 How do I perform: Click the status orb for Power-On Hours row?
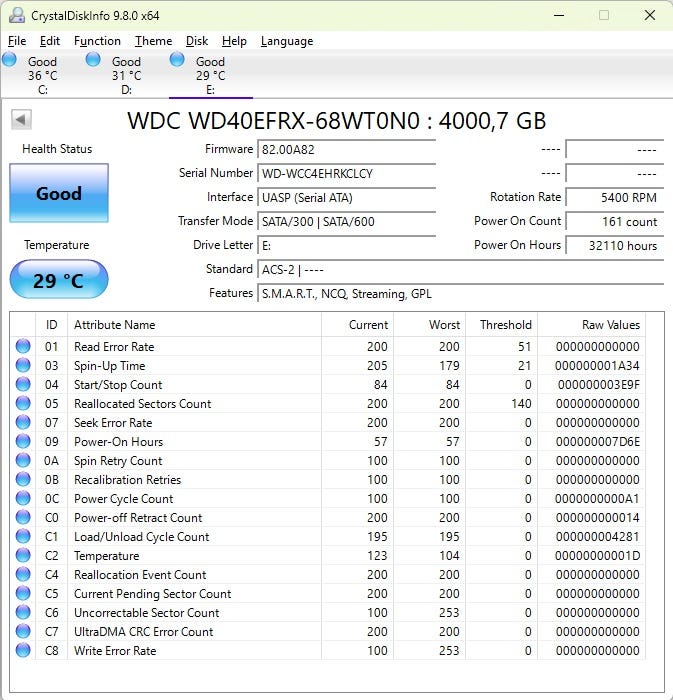(x=23, y=441)
